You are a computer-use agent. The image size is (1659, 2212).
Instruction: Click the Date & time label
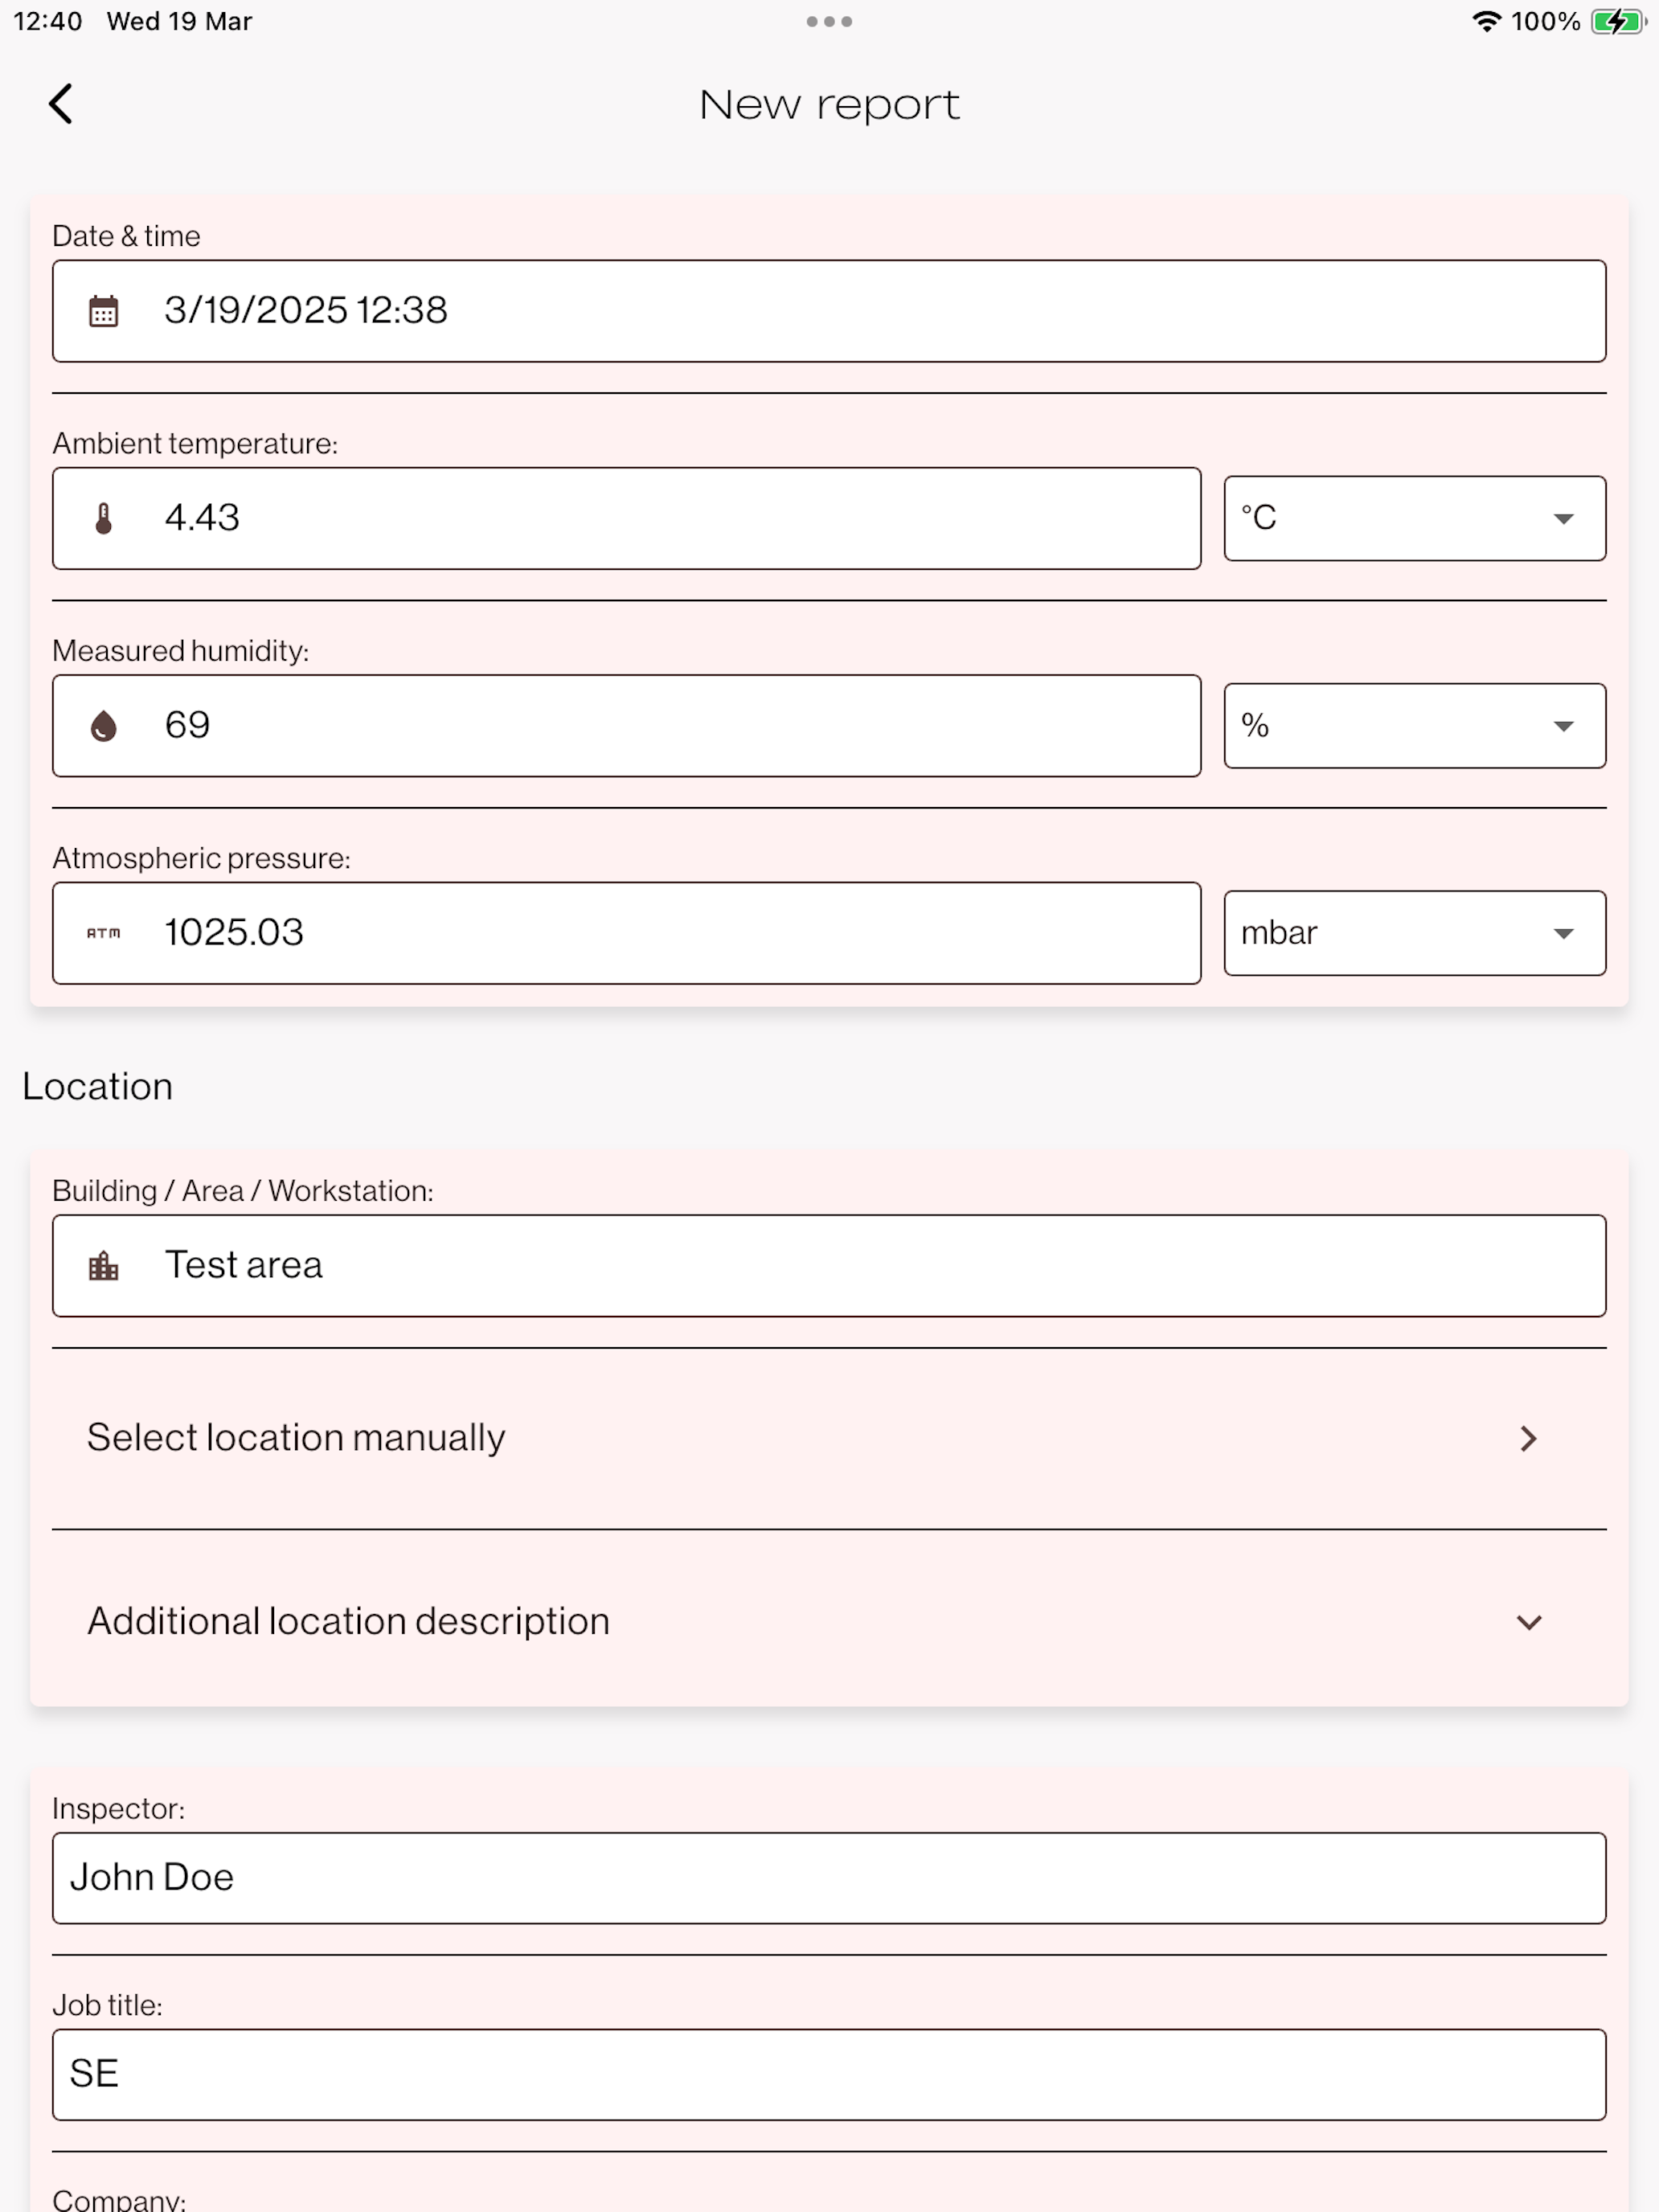tap(126, 236)
